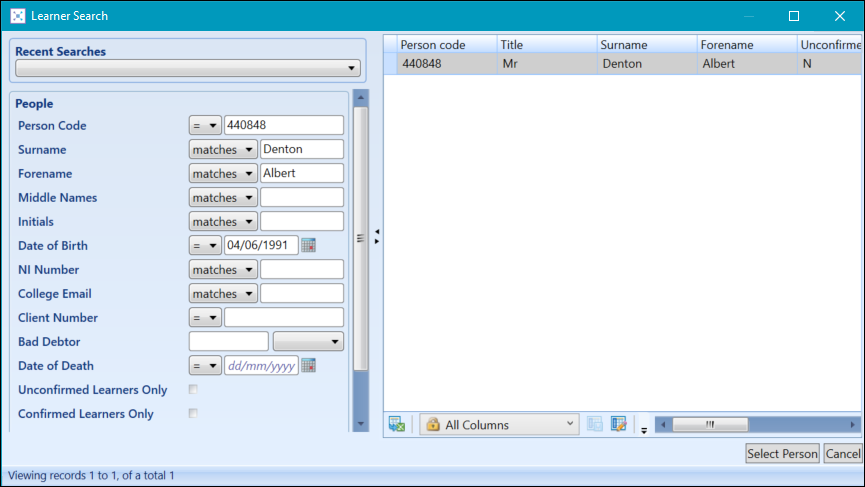Click the results scrollbar left arrow
This screenshot has height=487, width=865.
663,424
